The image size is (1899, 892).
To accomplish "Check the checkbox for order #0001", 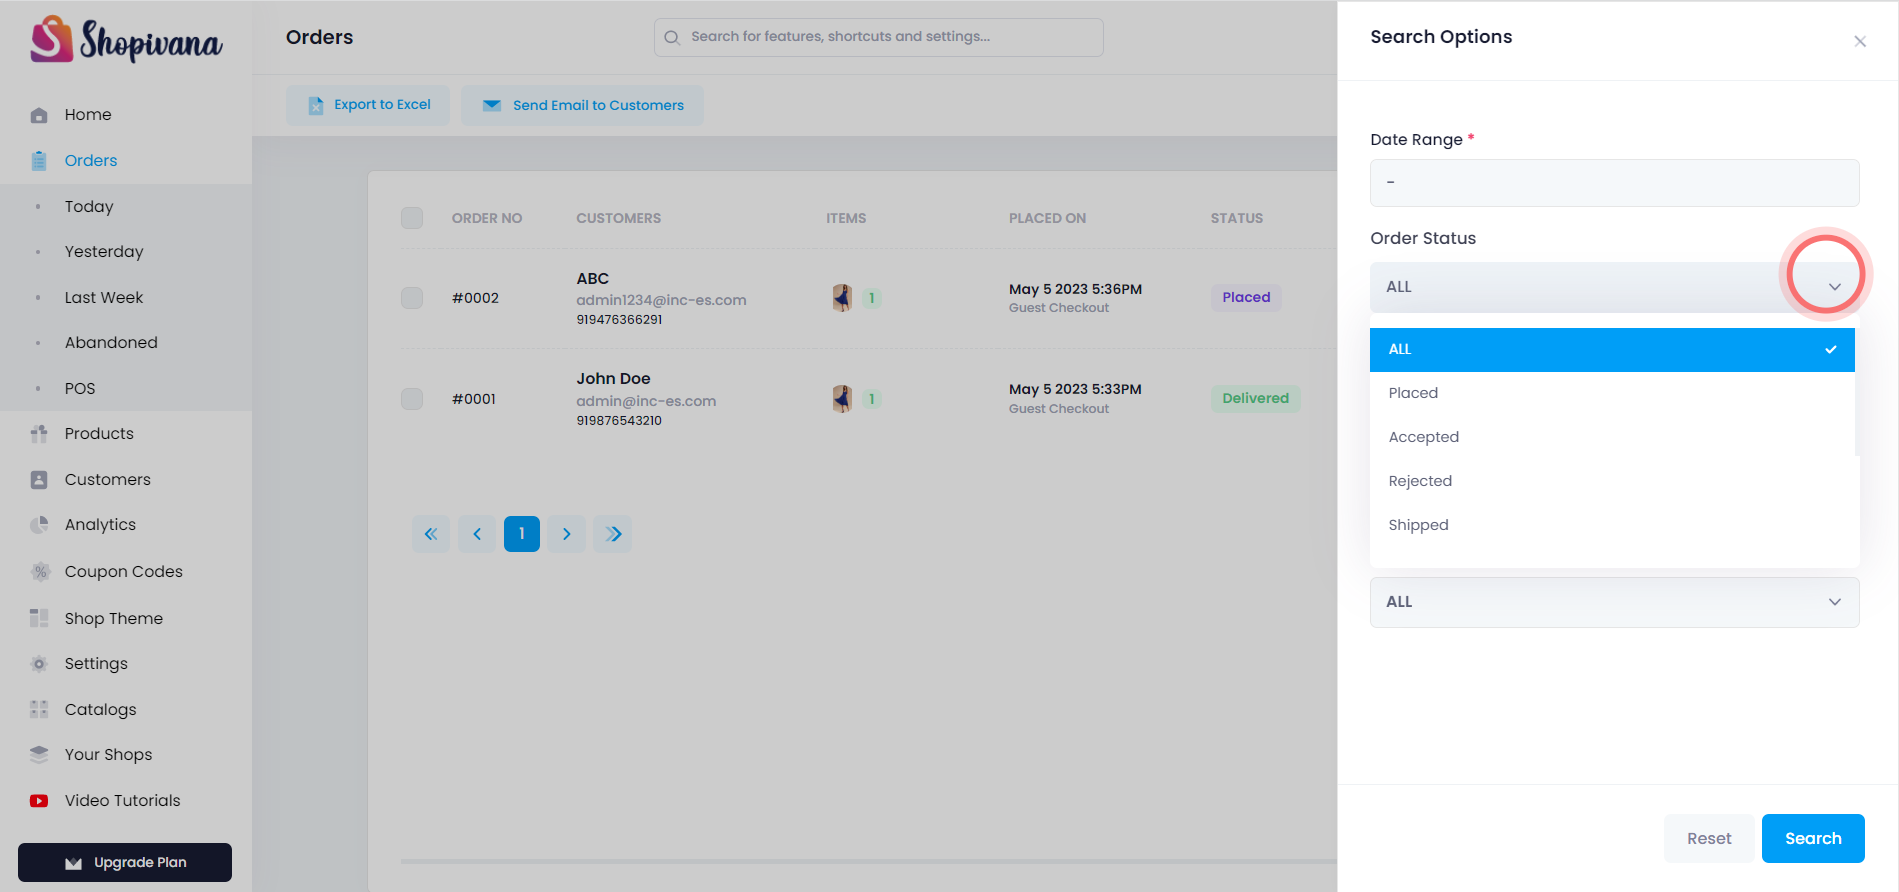I will 412,399.
